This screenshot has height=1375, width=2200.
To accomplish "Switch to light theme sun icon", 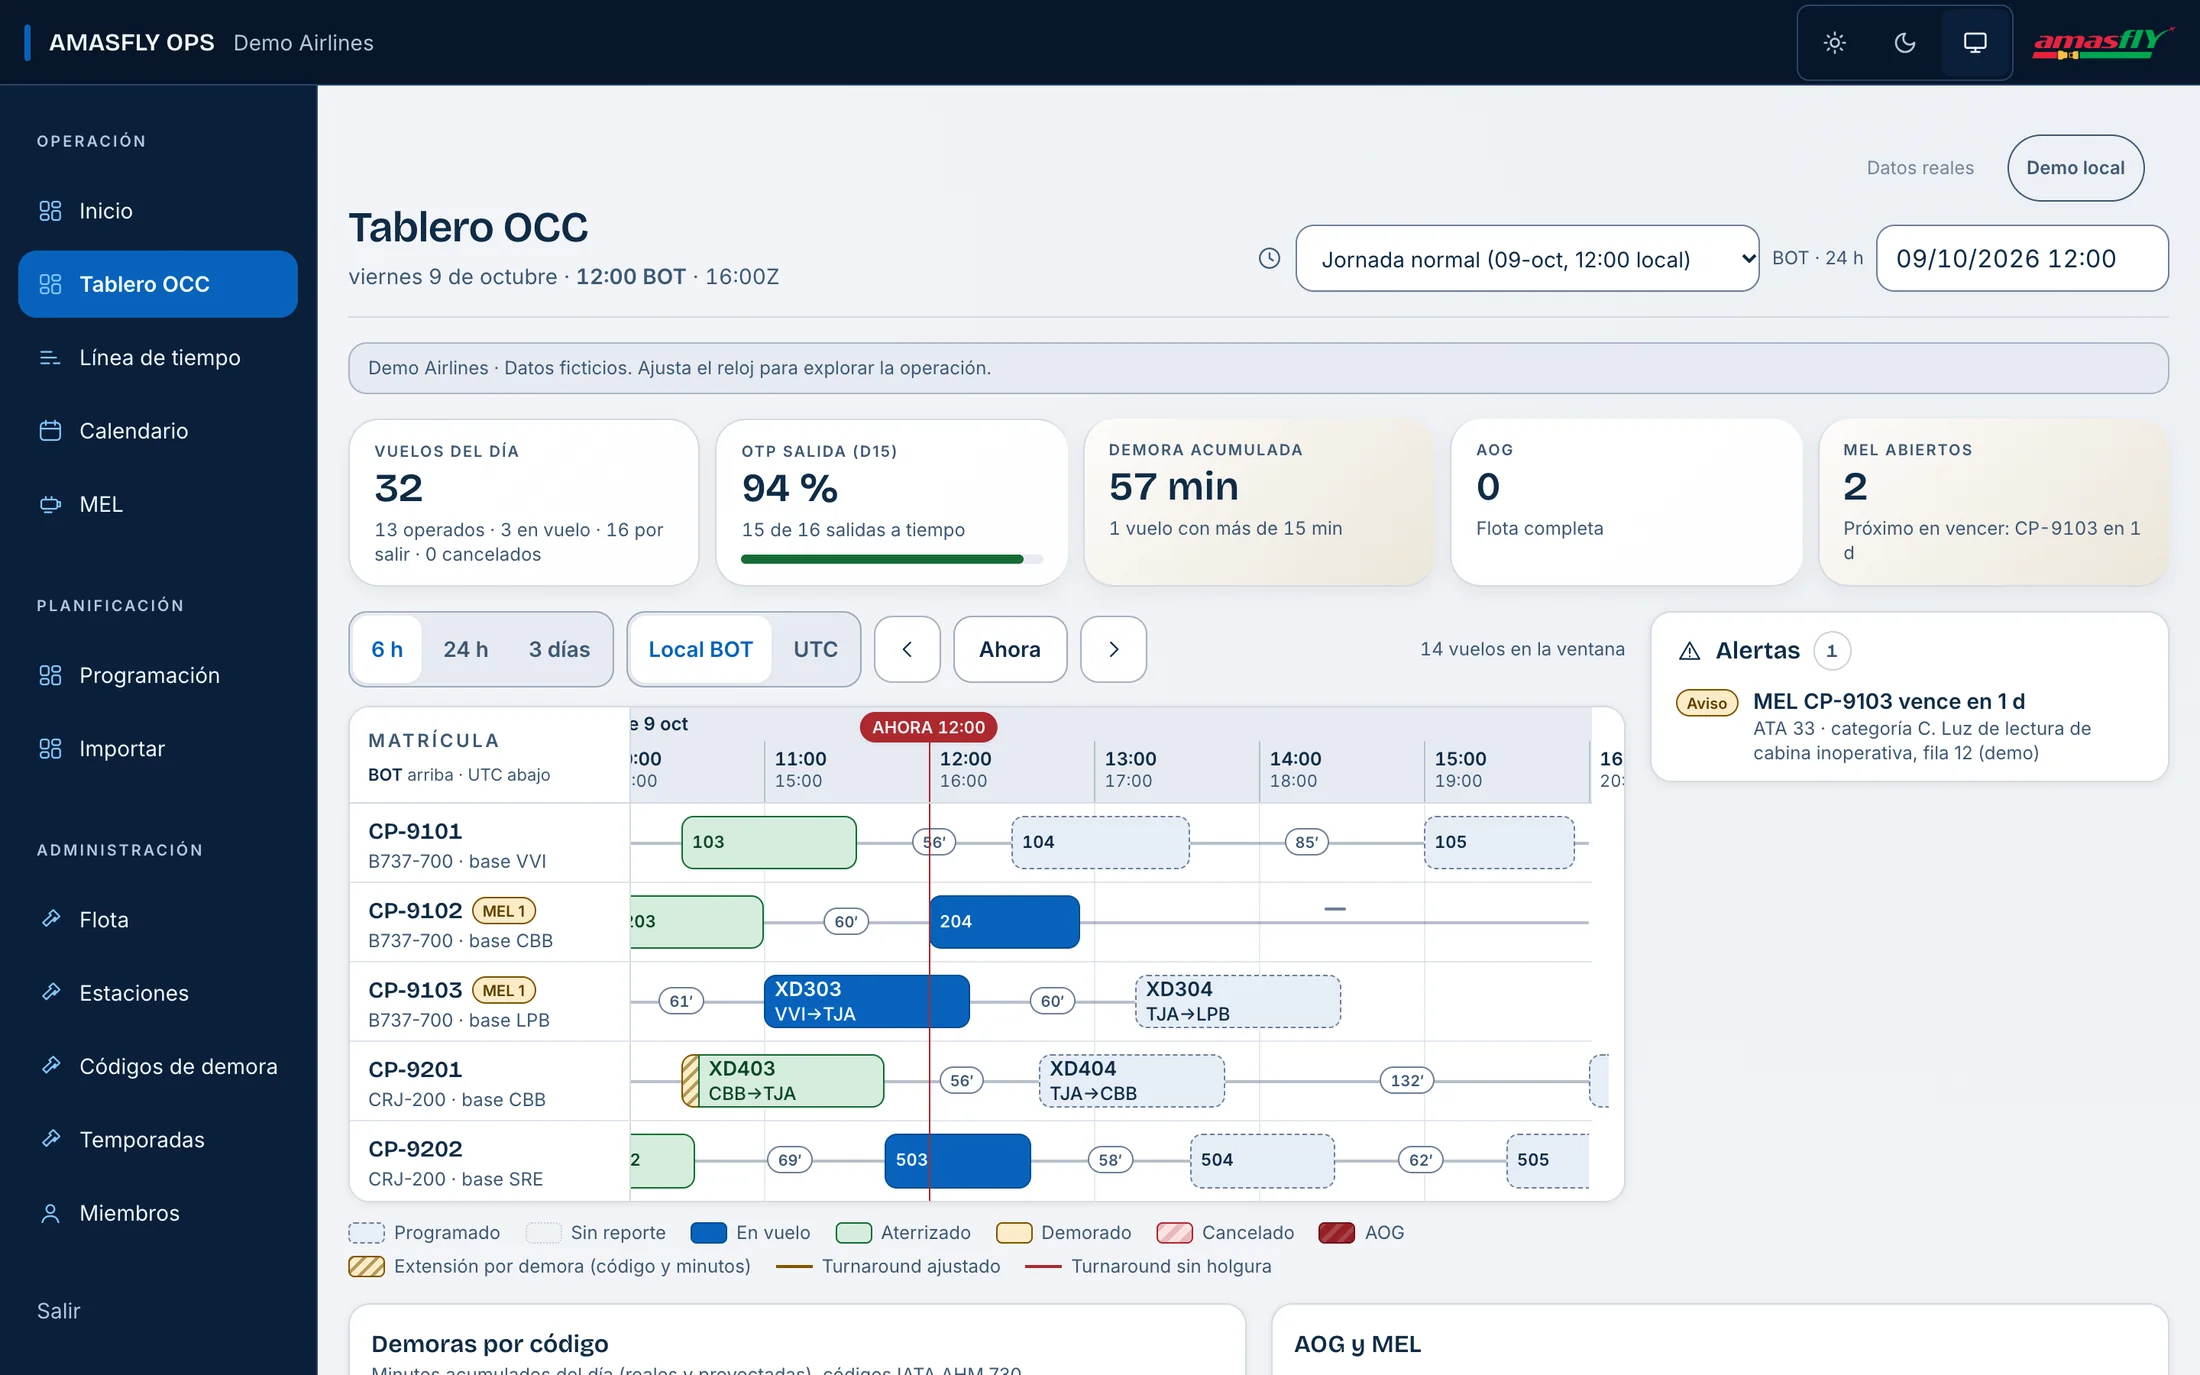I will point(1834,43).
